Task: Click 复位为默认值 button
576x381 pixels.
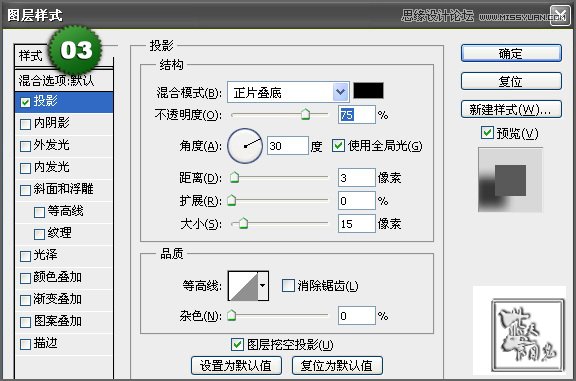Action: (x=337, y=365)
